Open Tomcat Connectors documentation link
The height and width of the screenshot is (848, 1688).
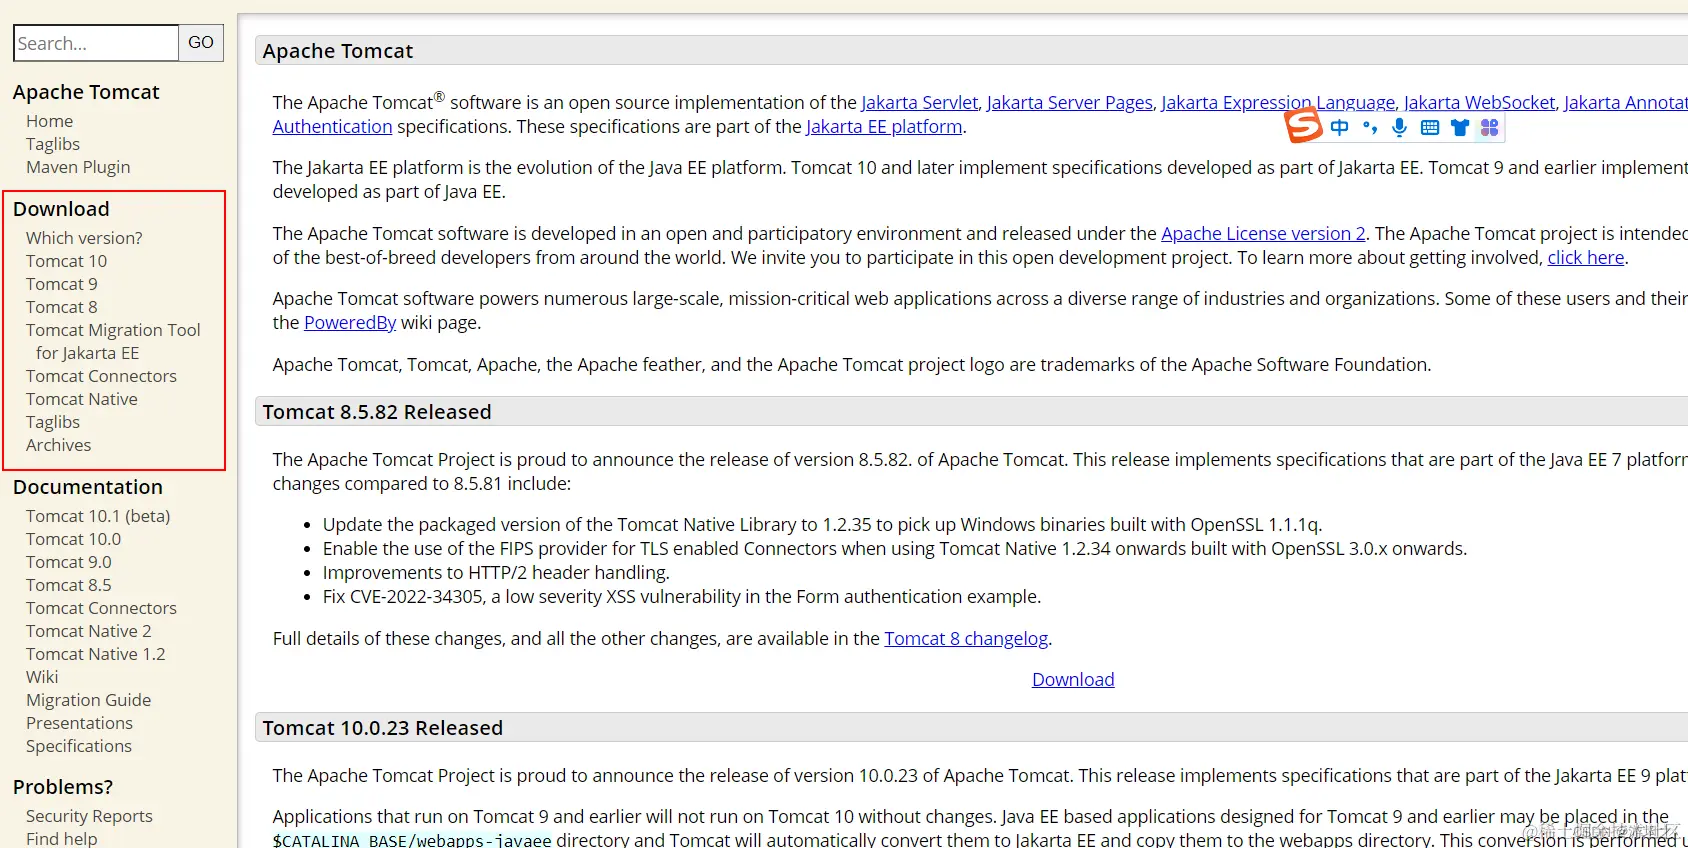(101, 608)
